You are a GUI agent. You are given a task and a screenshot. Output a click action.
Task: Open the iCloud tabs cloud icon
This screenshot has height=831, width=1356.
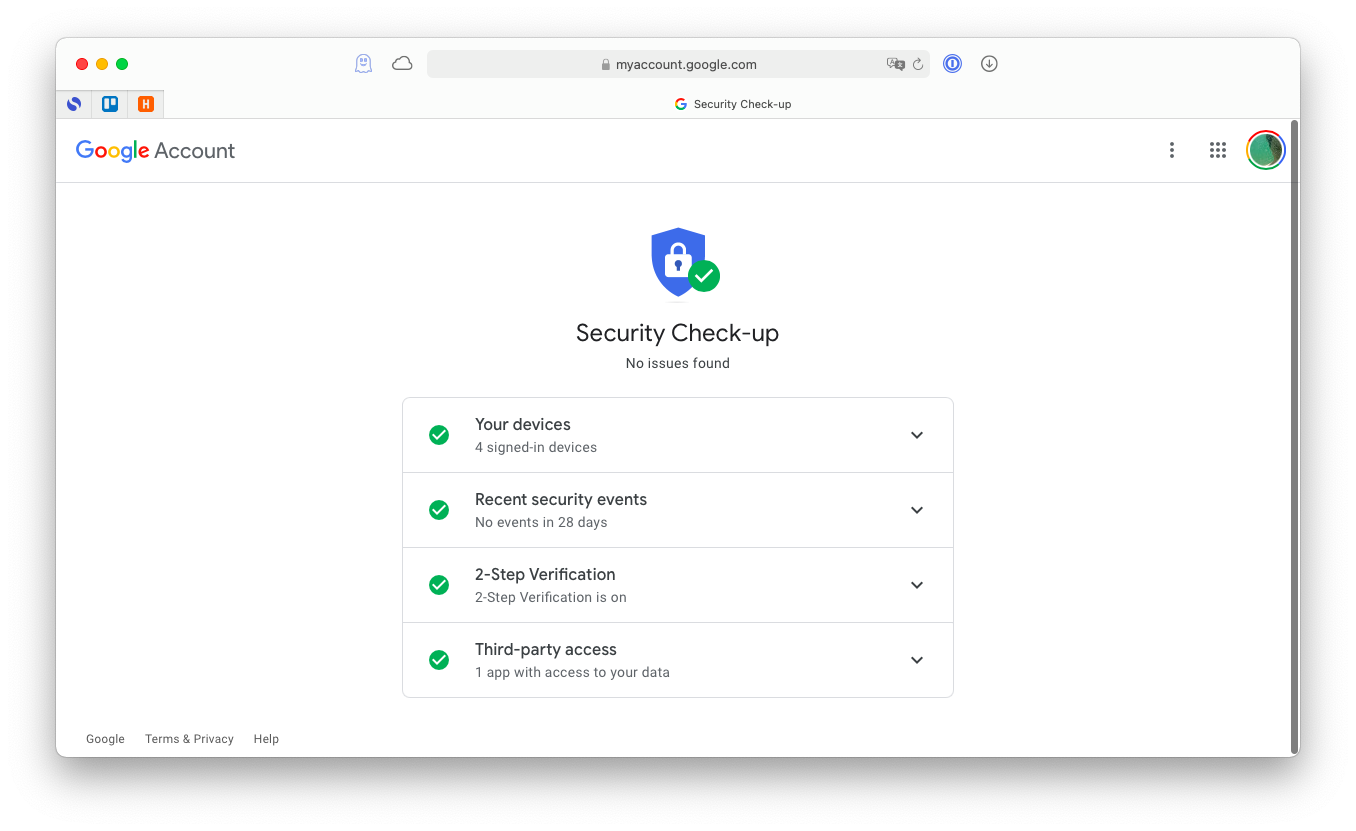pyautogui.click(x=402, y=64)
